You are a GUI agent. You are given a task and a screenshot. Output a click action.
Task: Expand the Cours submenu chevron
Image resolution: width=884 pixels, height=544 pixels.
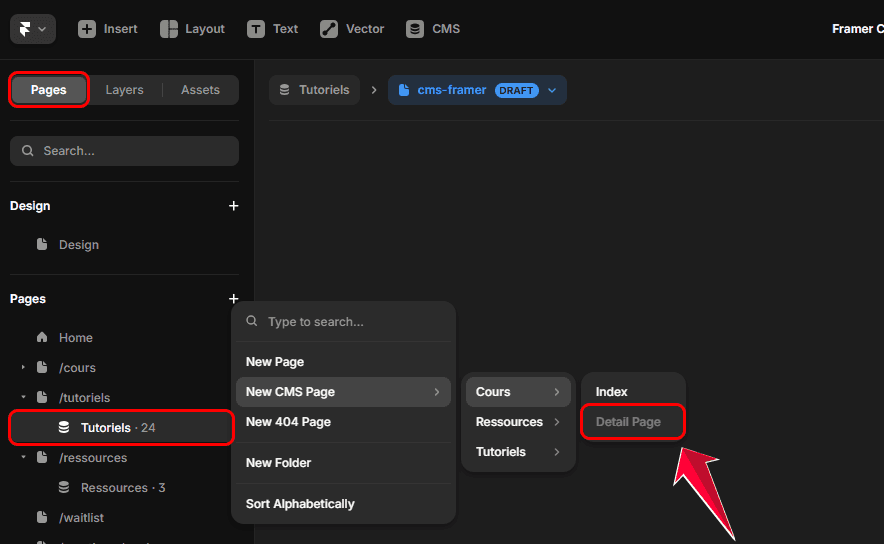pyautogui.click(x=556, y=392)
